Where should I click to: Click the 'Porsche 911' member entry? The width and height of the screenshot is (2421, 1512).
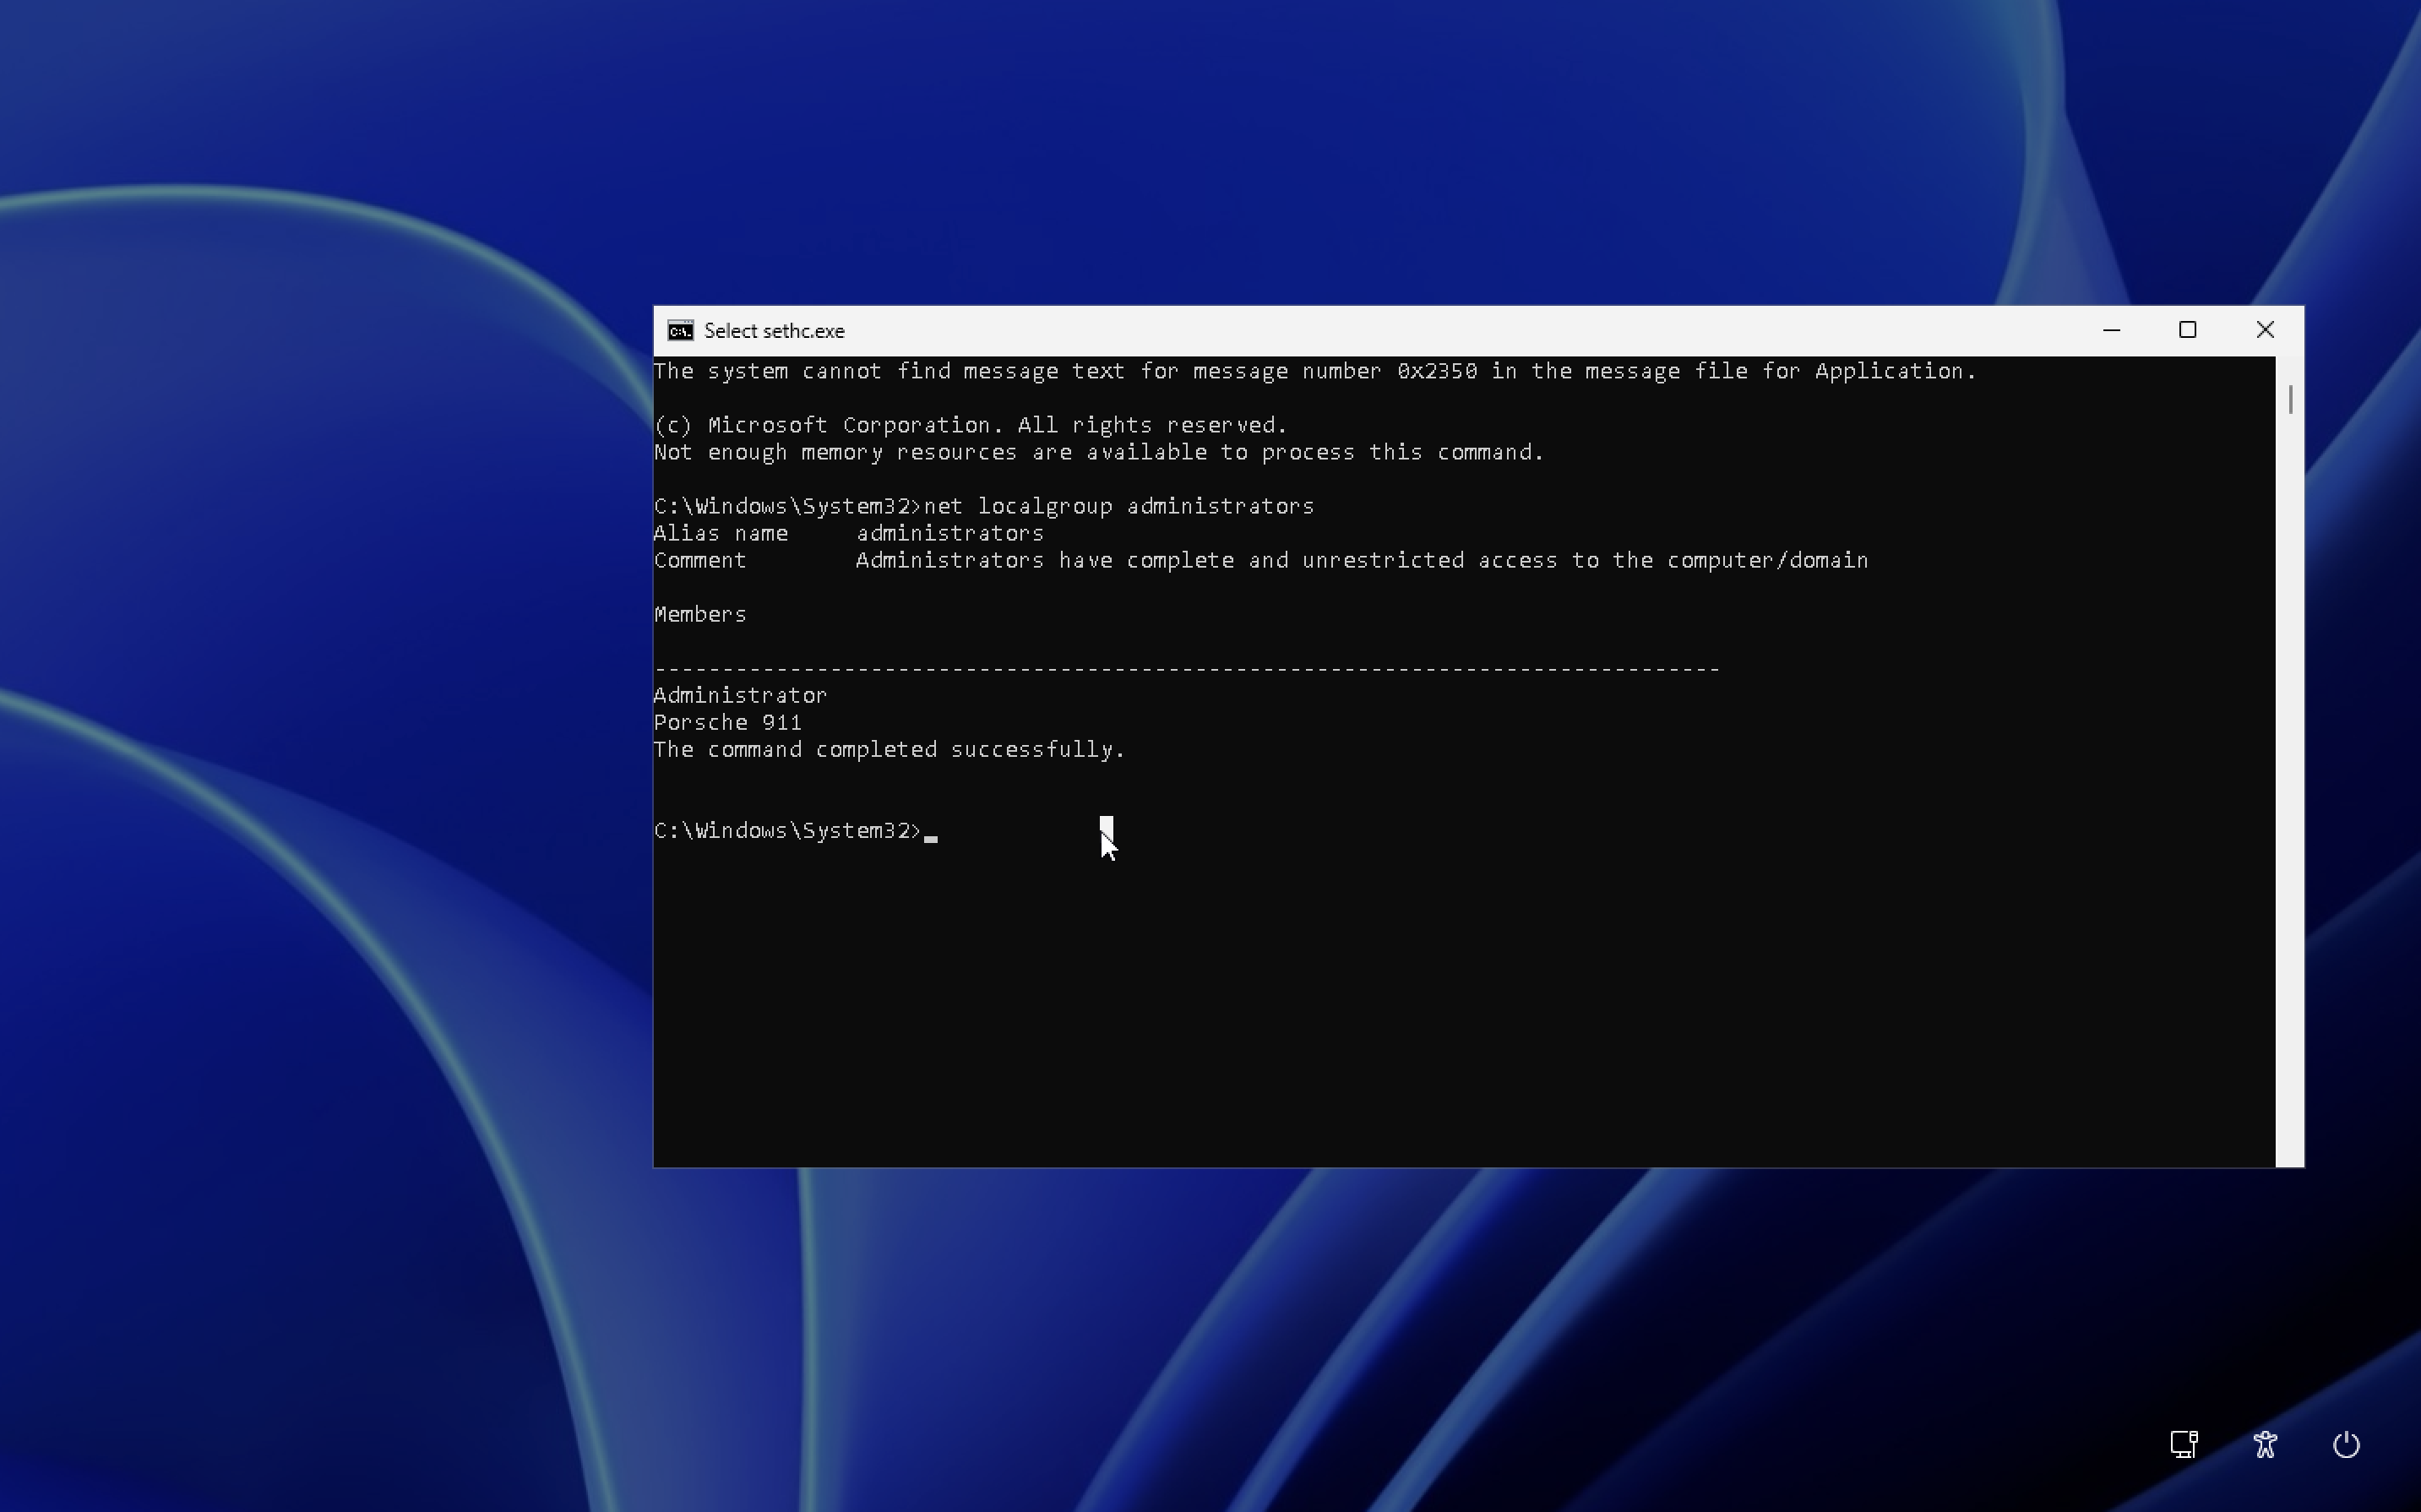coord(727,722)
